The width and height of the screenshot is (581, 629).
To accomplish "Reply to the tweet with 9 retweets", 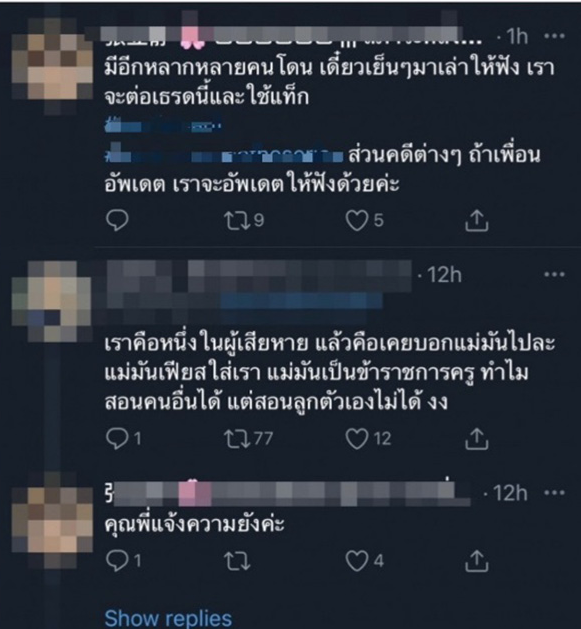I will click(x=117, y=220).
